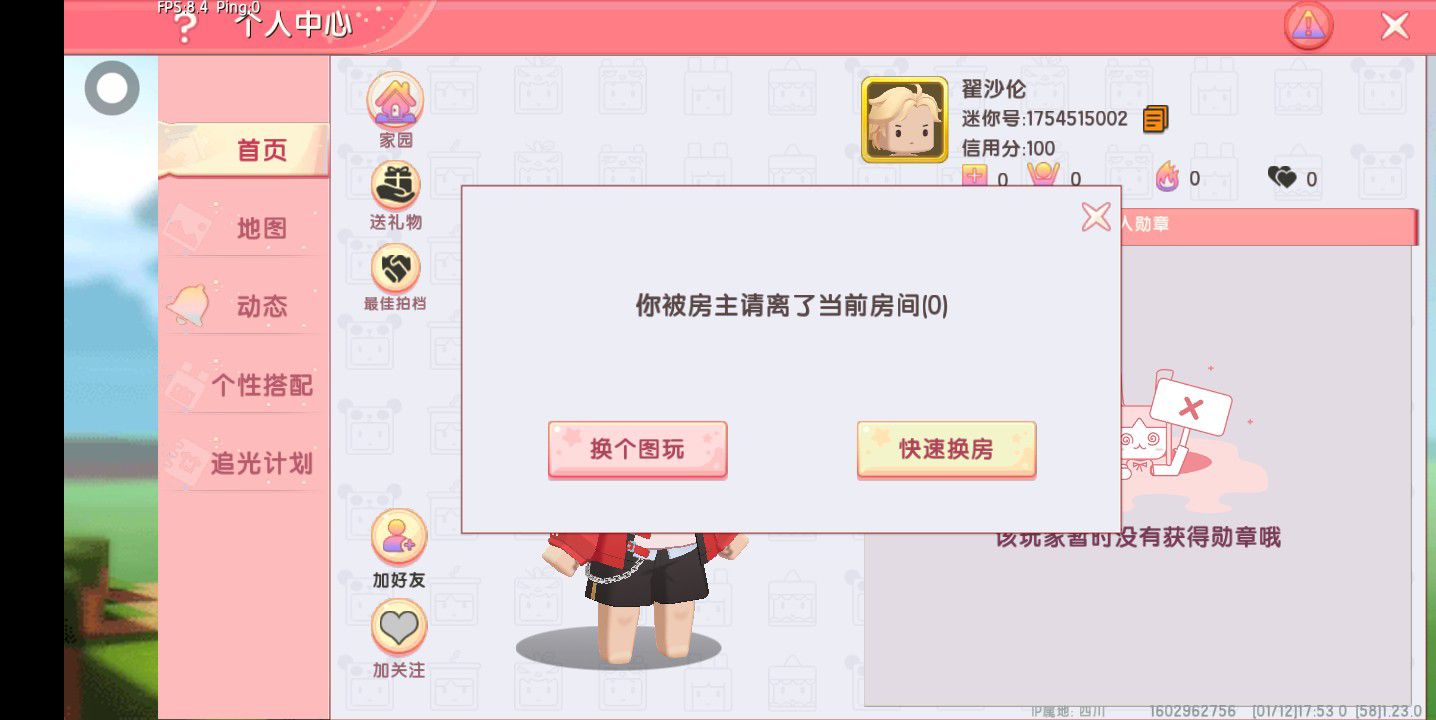Click the 换个图玩 button
The image size is (1436, 720).
point(637,449)
